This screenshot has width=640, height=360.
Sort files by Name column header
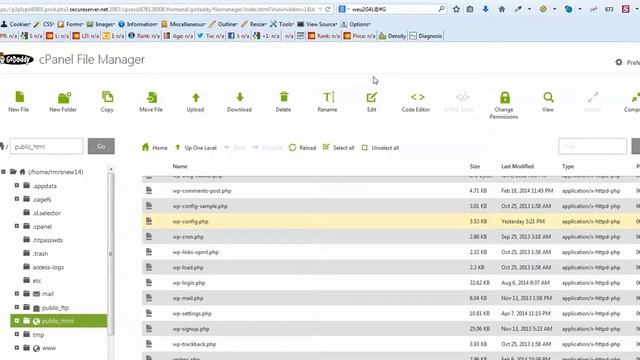click(x=180, y=166)
